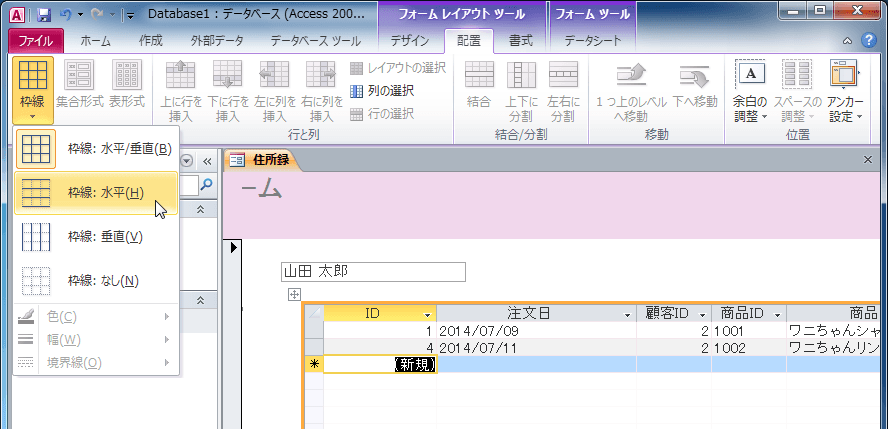Image resolution: width=888 pixels, height=429 pixels.
Task: Click 列の選択 select column
Action: click(x=382, y=91)
